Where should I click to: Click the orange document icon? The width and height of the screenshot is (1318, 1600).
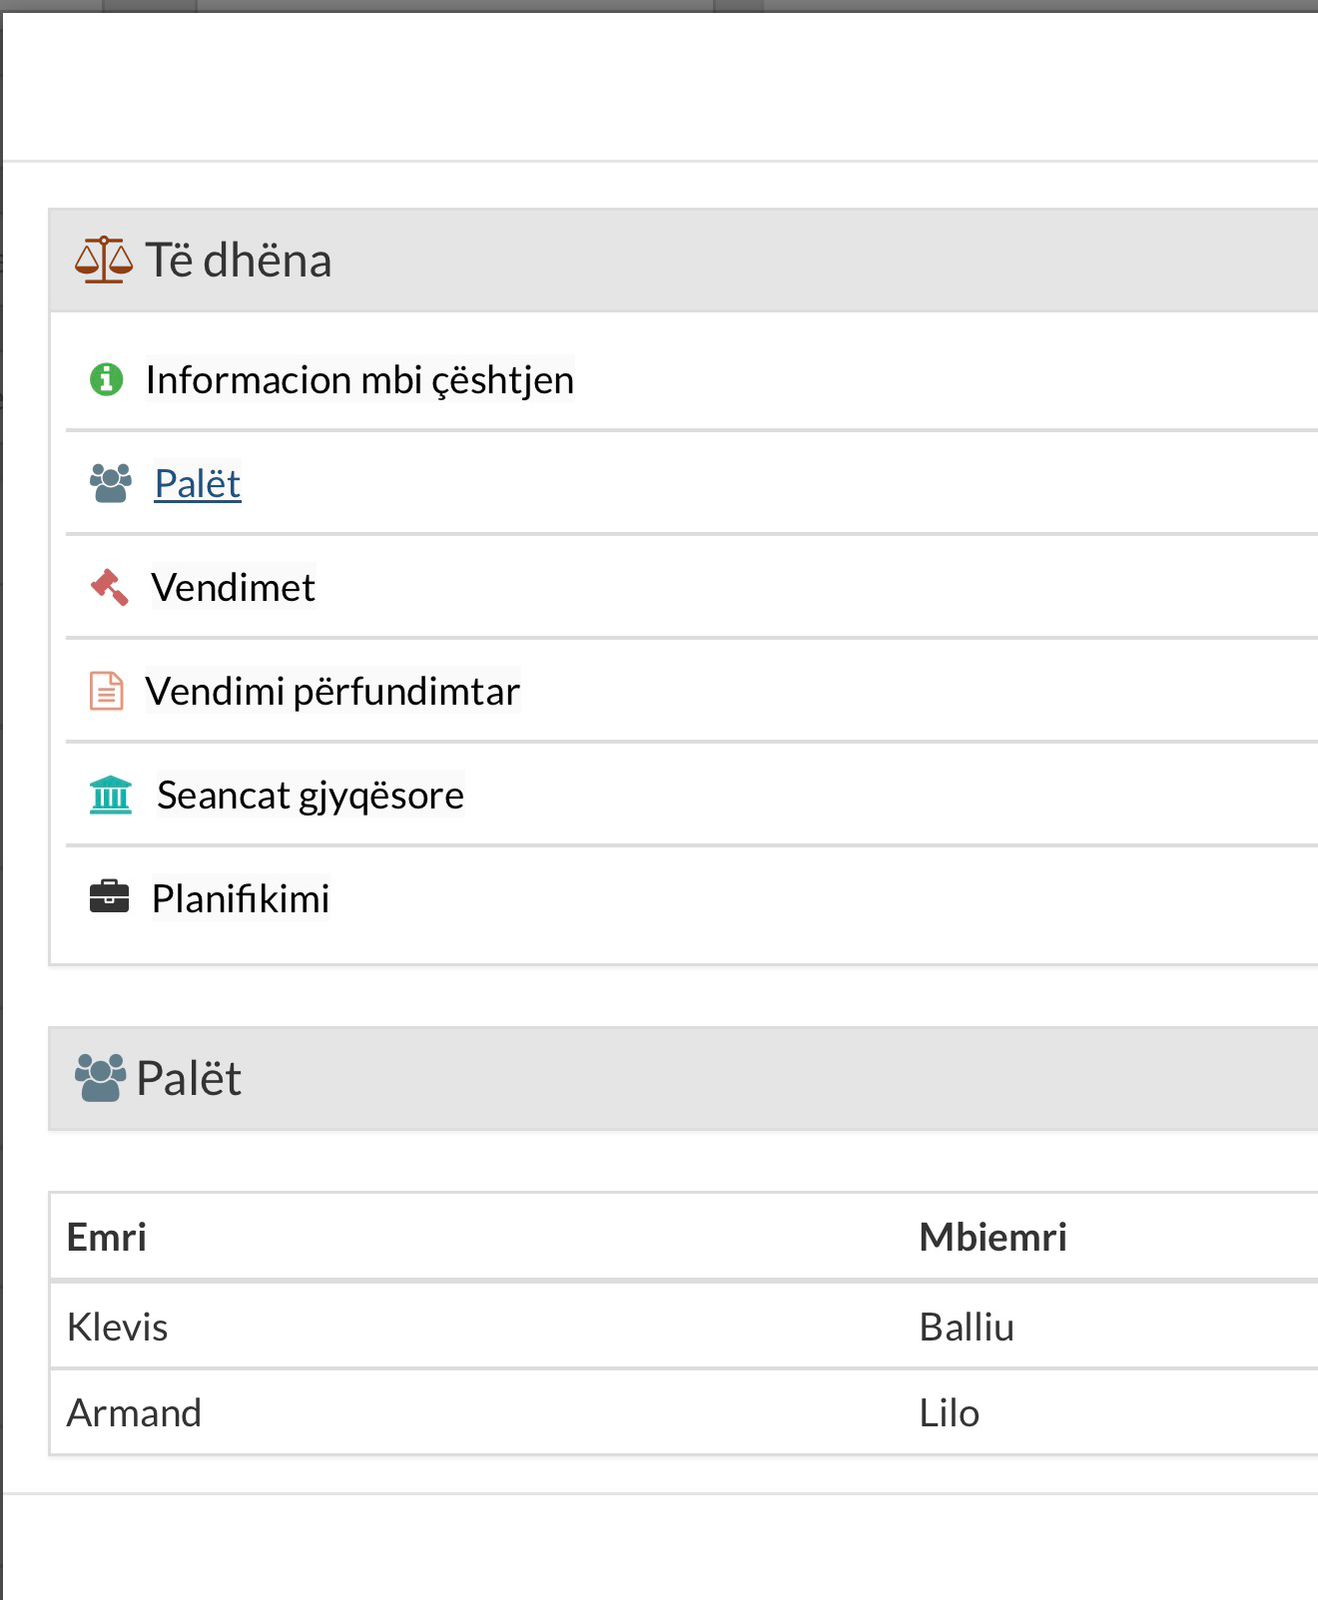click(107, 691)
